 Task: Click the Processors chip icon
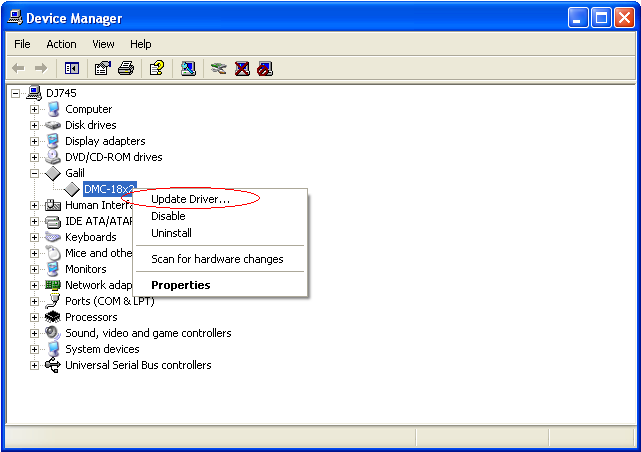click(53, 317)
